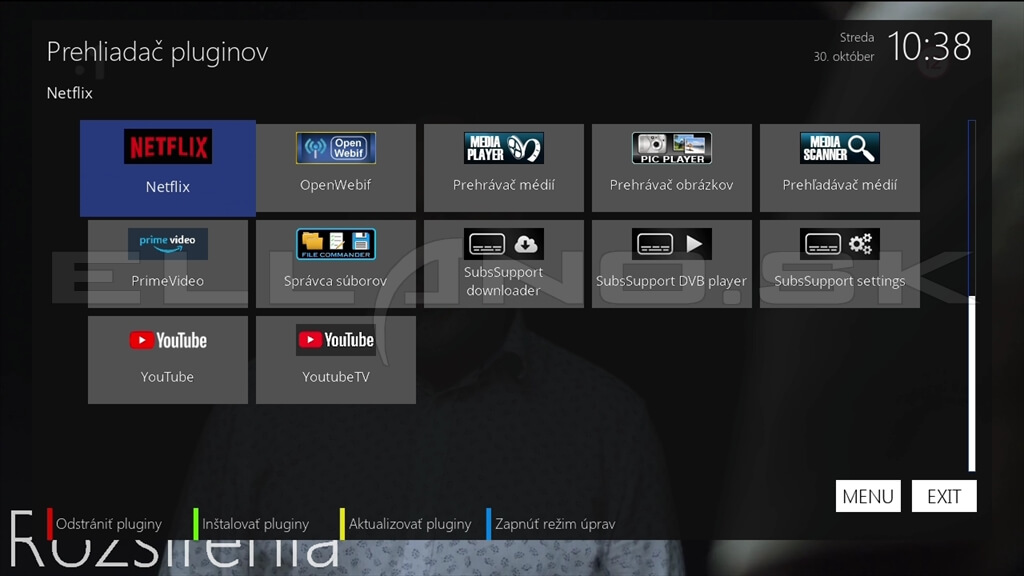This screenshot has width=1024, height=576.
Task: Open the Media Scanner plugin (Prehľadávač médií)
Action: point(840,168)
